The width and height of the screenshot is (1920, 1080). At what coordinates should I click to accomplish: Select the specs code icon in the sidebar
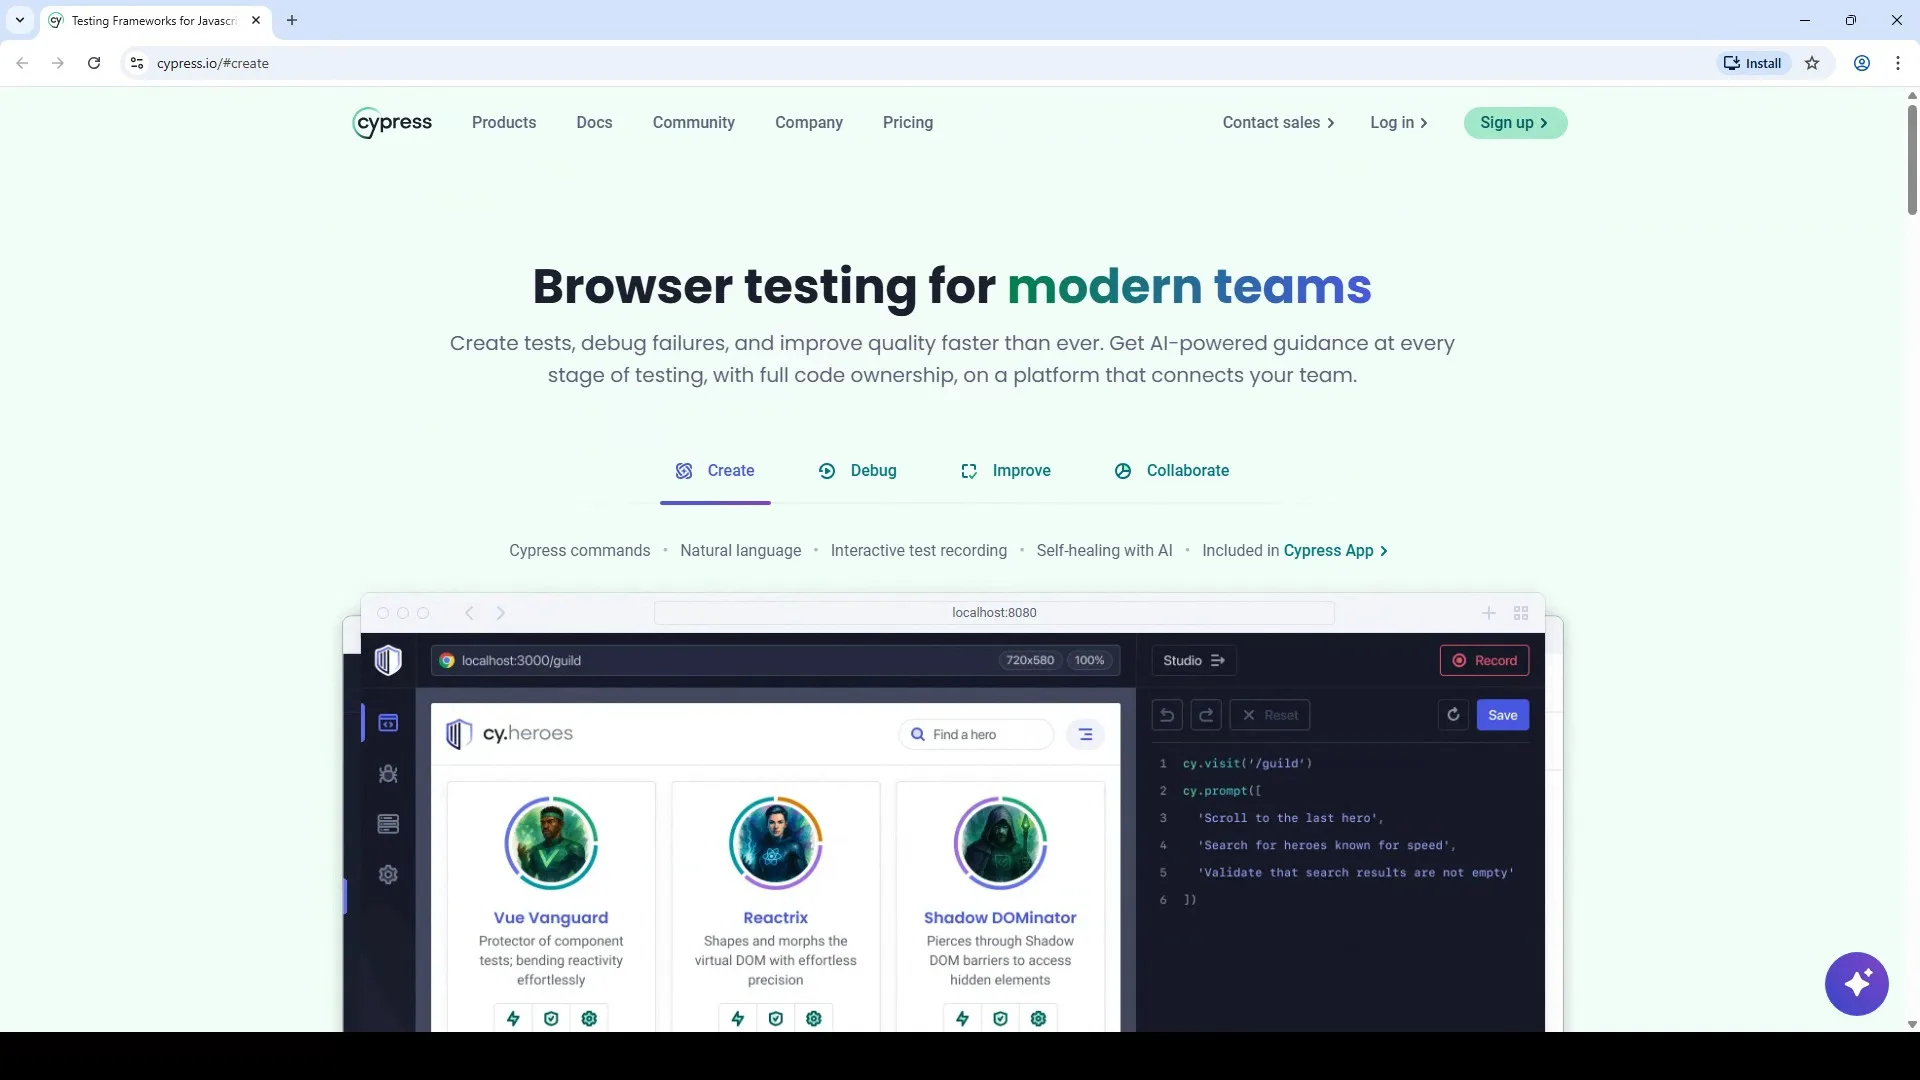(x=388, y=722)
